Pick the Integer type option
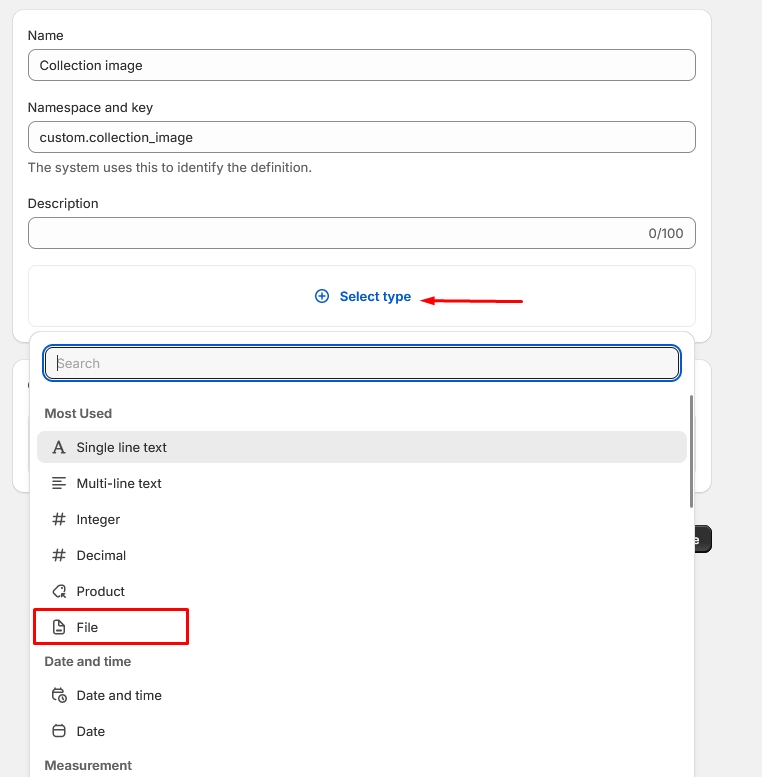Screen dimensions: 762x777 tap(98, 520)
